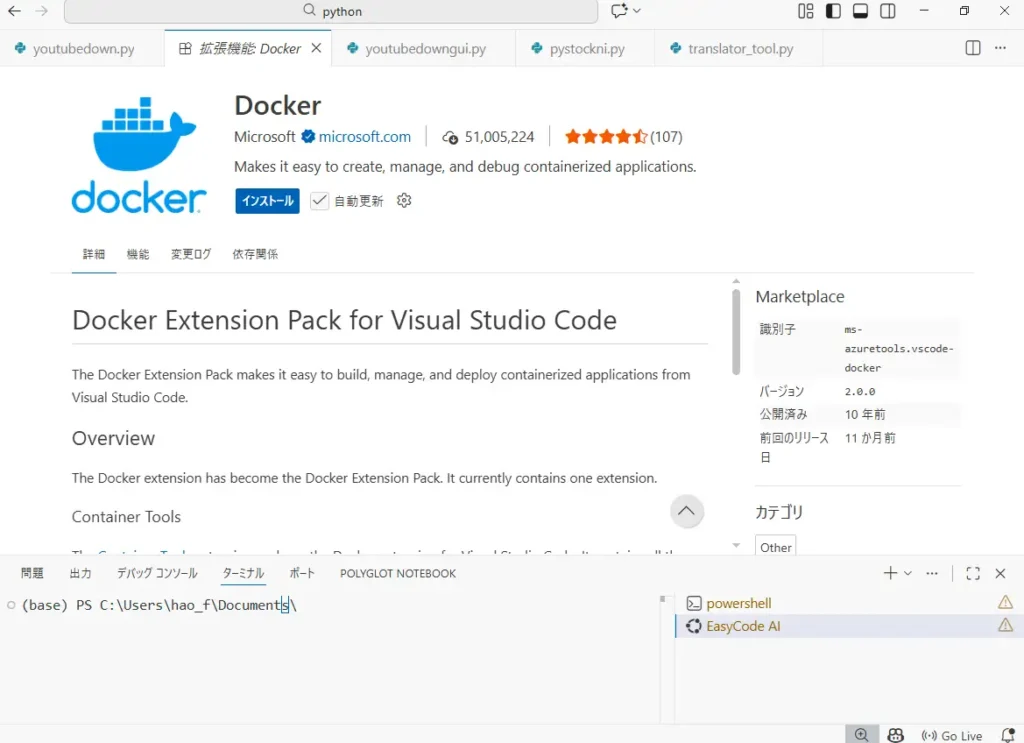This screenshot has height=743, width=1024.
Task: Click warning icon next to EasyCode AI
Action: click(1006, 625)
